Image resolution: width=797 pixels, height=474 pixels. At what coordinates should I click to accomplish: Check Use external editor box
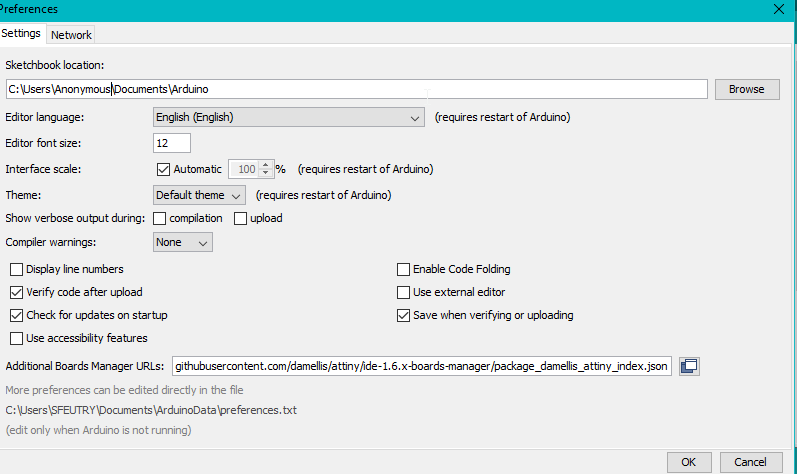tap(404, 292)
